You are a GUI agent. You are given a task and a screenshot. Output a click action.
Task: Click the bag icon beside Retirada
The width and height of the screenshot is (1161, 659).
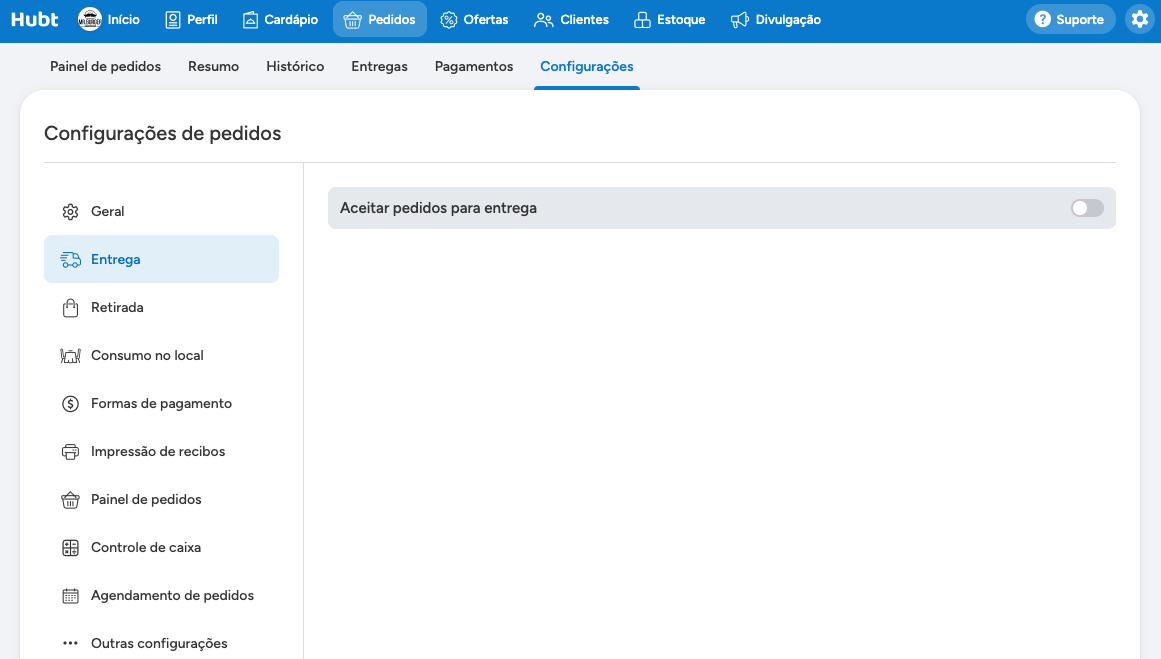click(70, 308)
